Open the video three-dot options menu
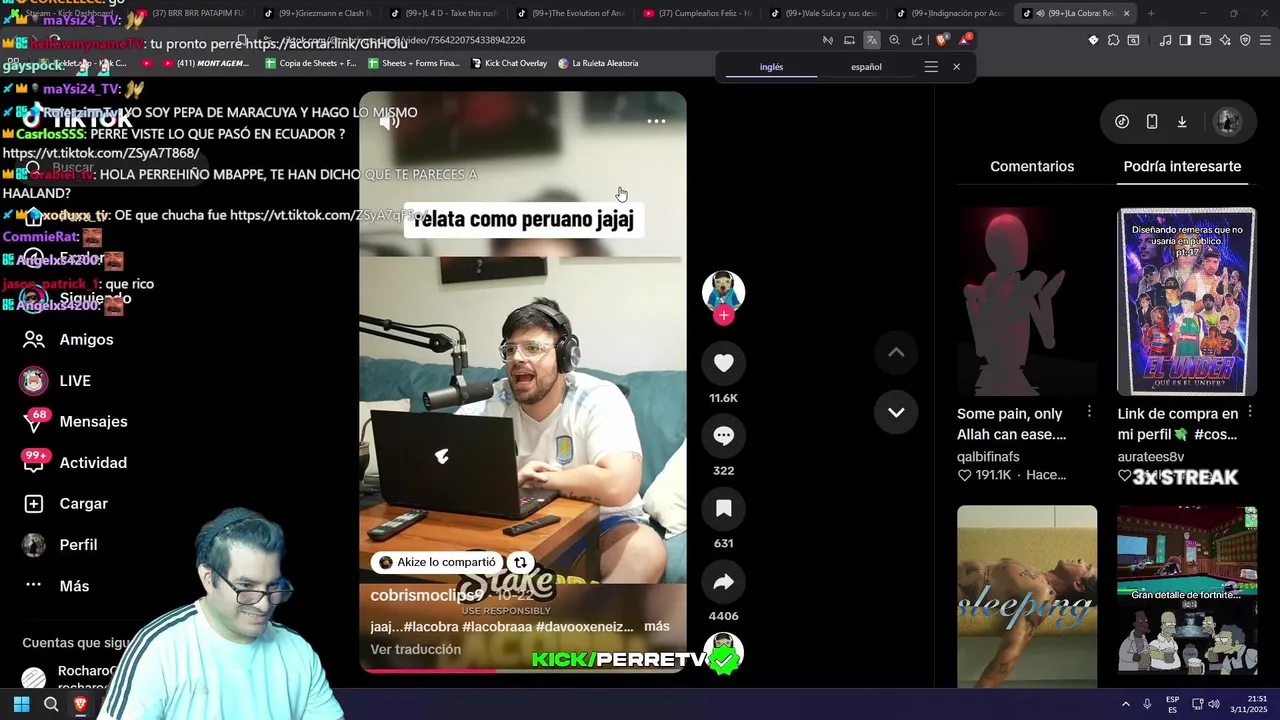 coord(656,121)
